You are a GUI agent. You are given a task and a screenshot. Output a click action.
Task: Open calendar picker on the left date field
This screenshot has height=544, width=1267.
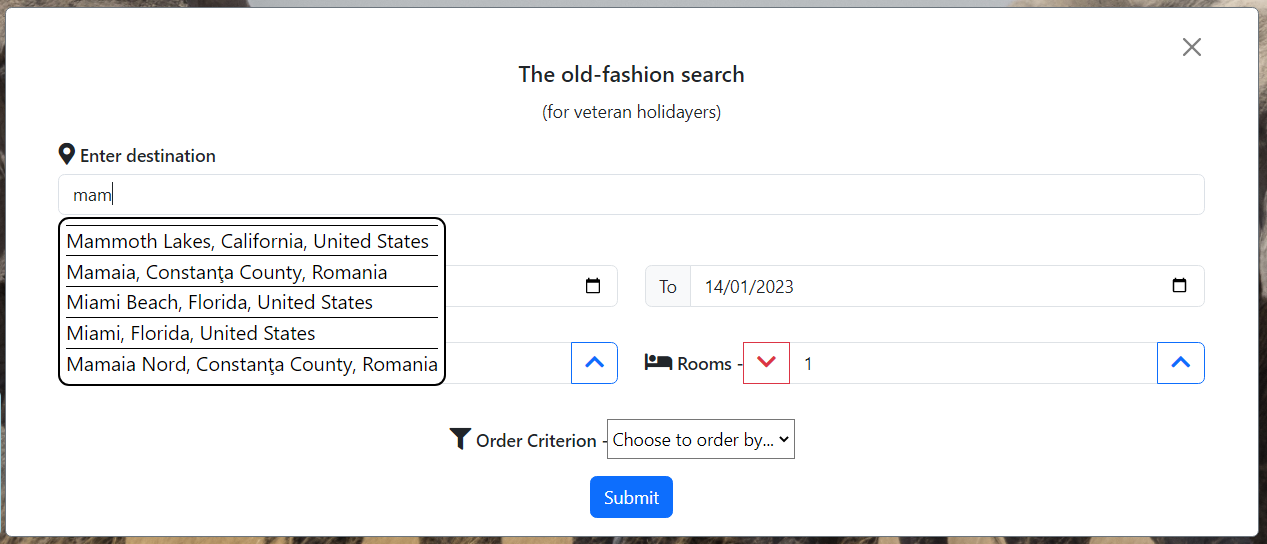[x=593, y=286]
